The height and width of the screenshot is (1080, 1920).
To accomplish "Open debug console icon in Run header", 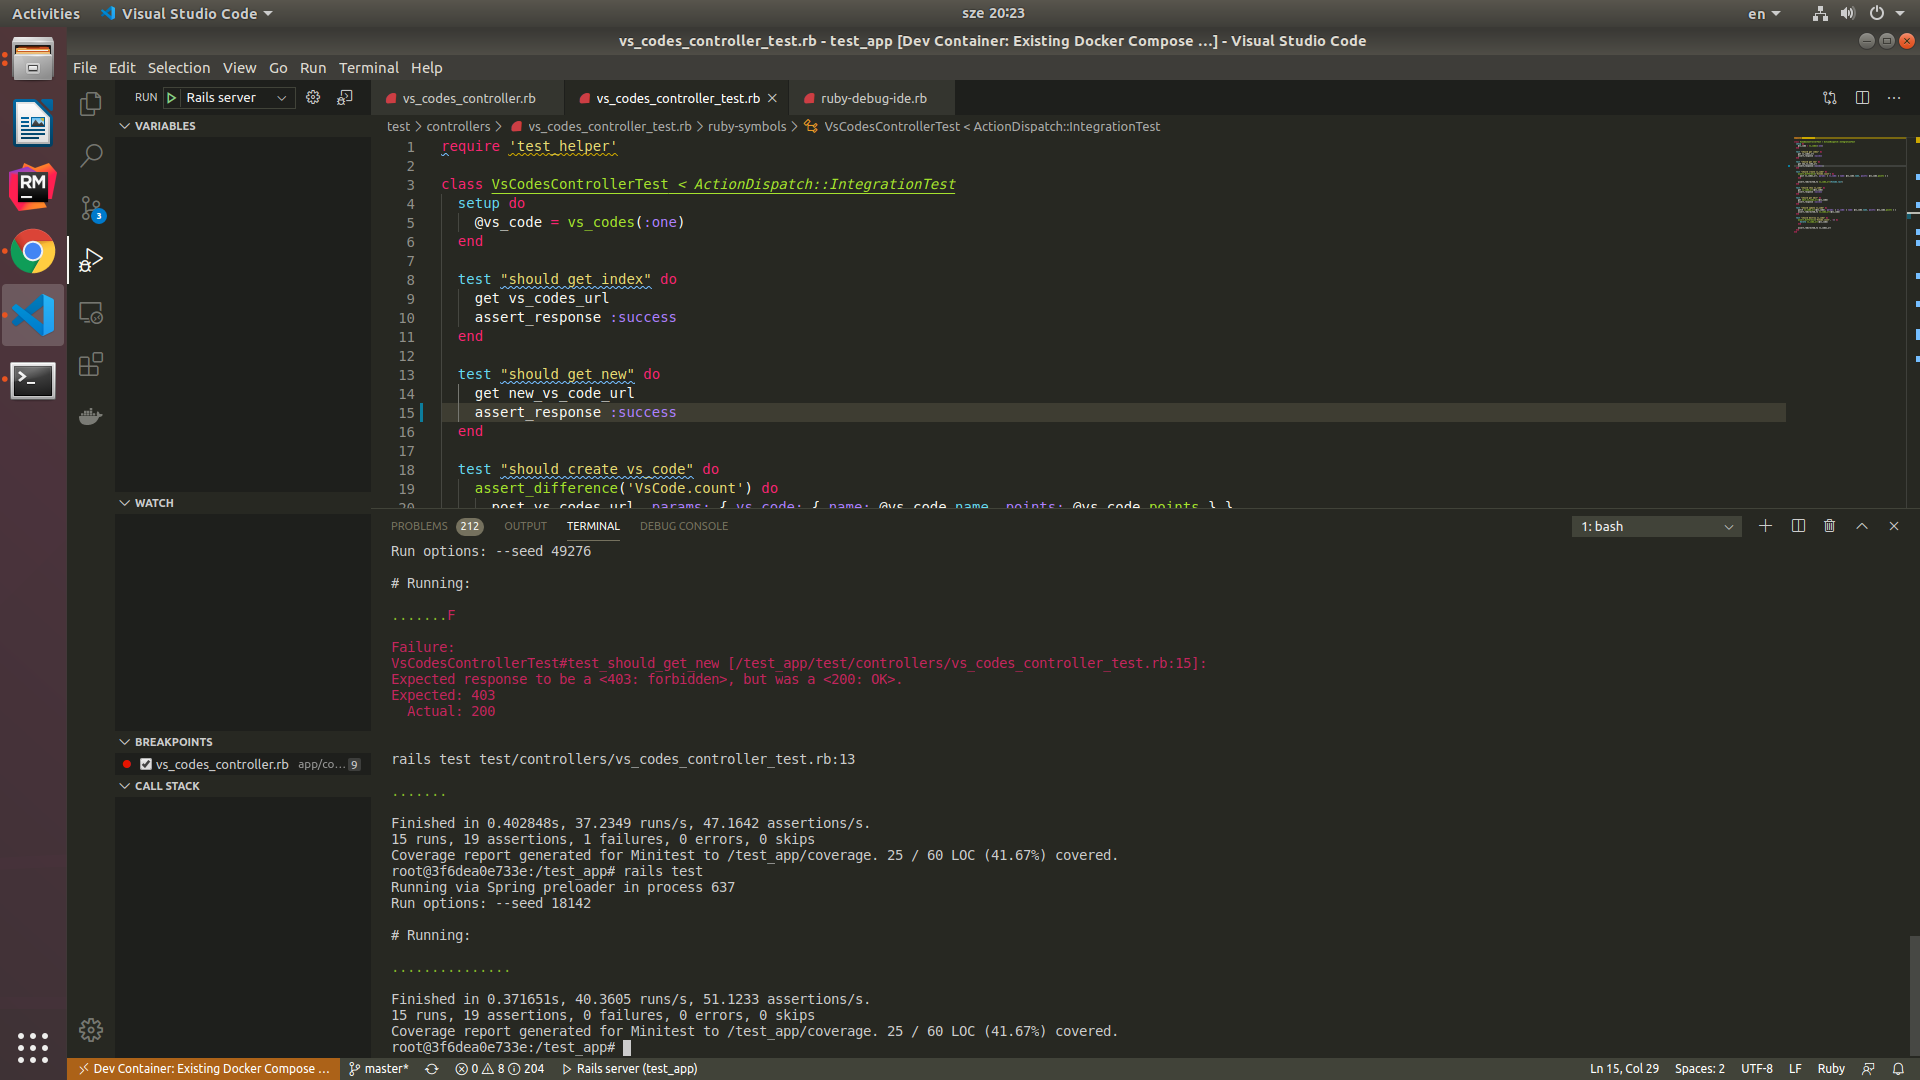I will 345,97.
